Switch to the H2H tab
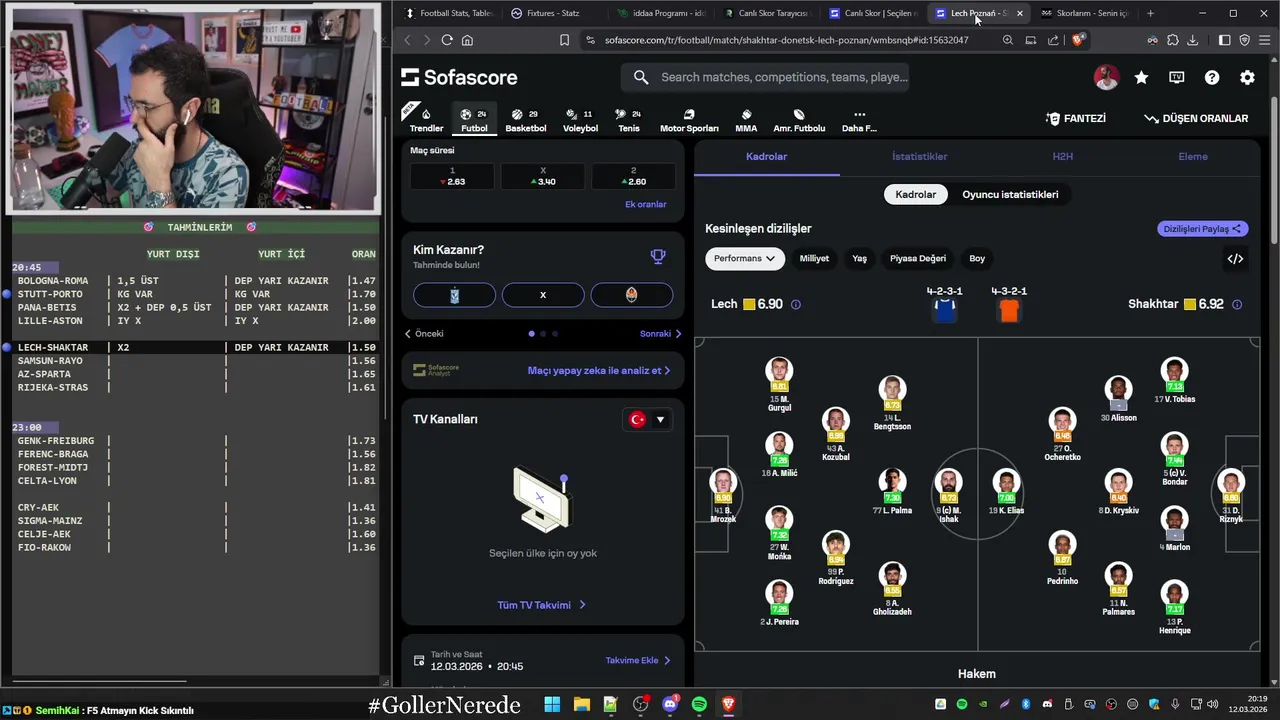This screenshot has height=720, width=1280. point(1062,156)
